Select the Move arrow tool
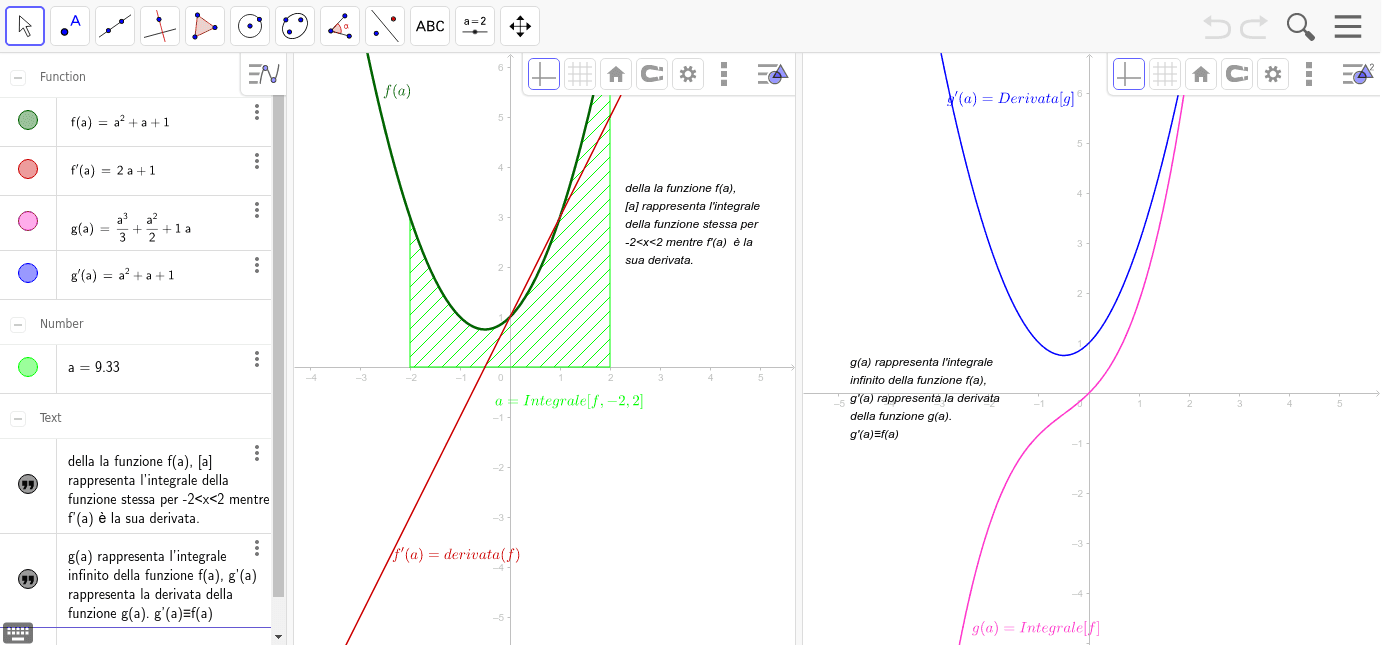Image resolution: width=1382 pixels, height=647 pixels. pos(25,26)
